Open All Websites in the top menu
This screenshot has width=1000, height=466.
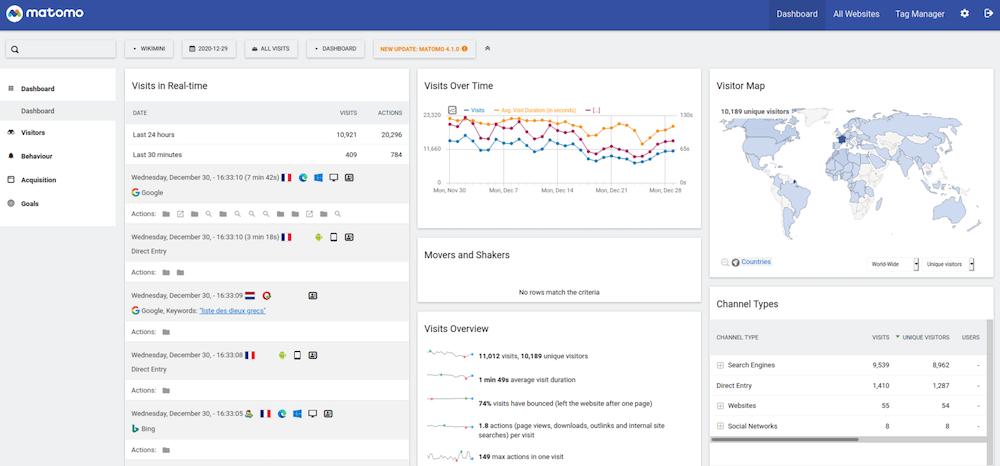(x=856, y=14)
